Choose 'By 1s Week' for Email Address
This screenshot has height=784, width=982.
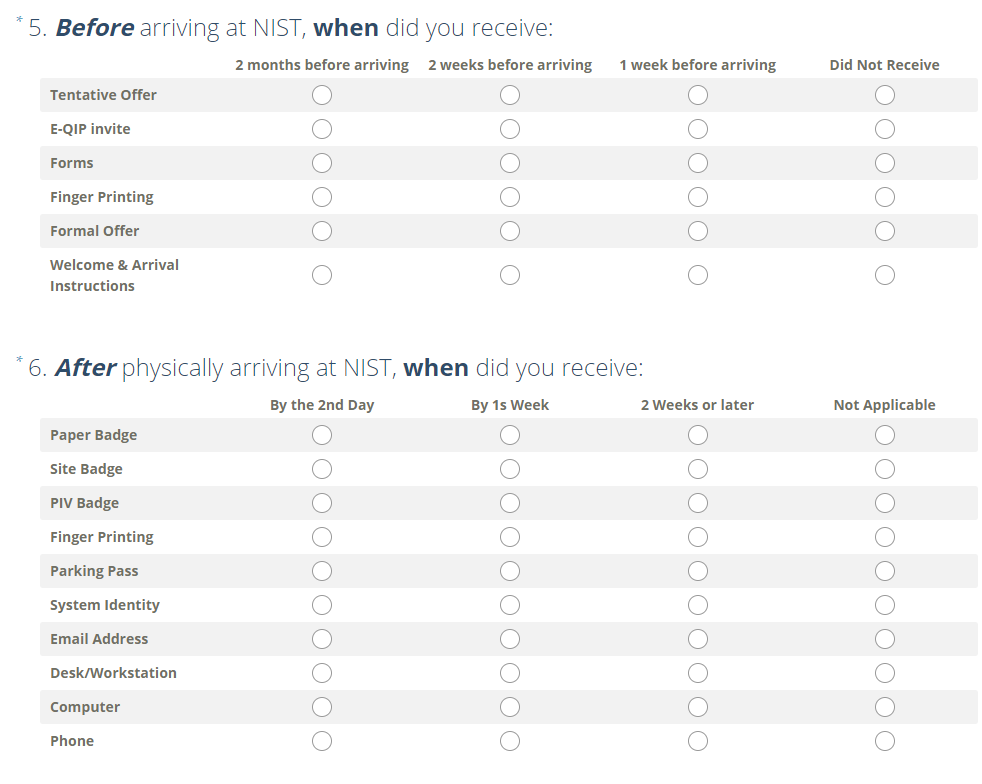pyautogui.click(x=510, y=639)
